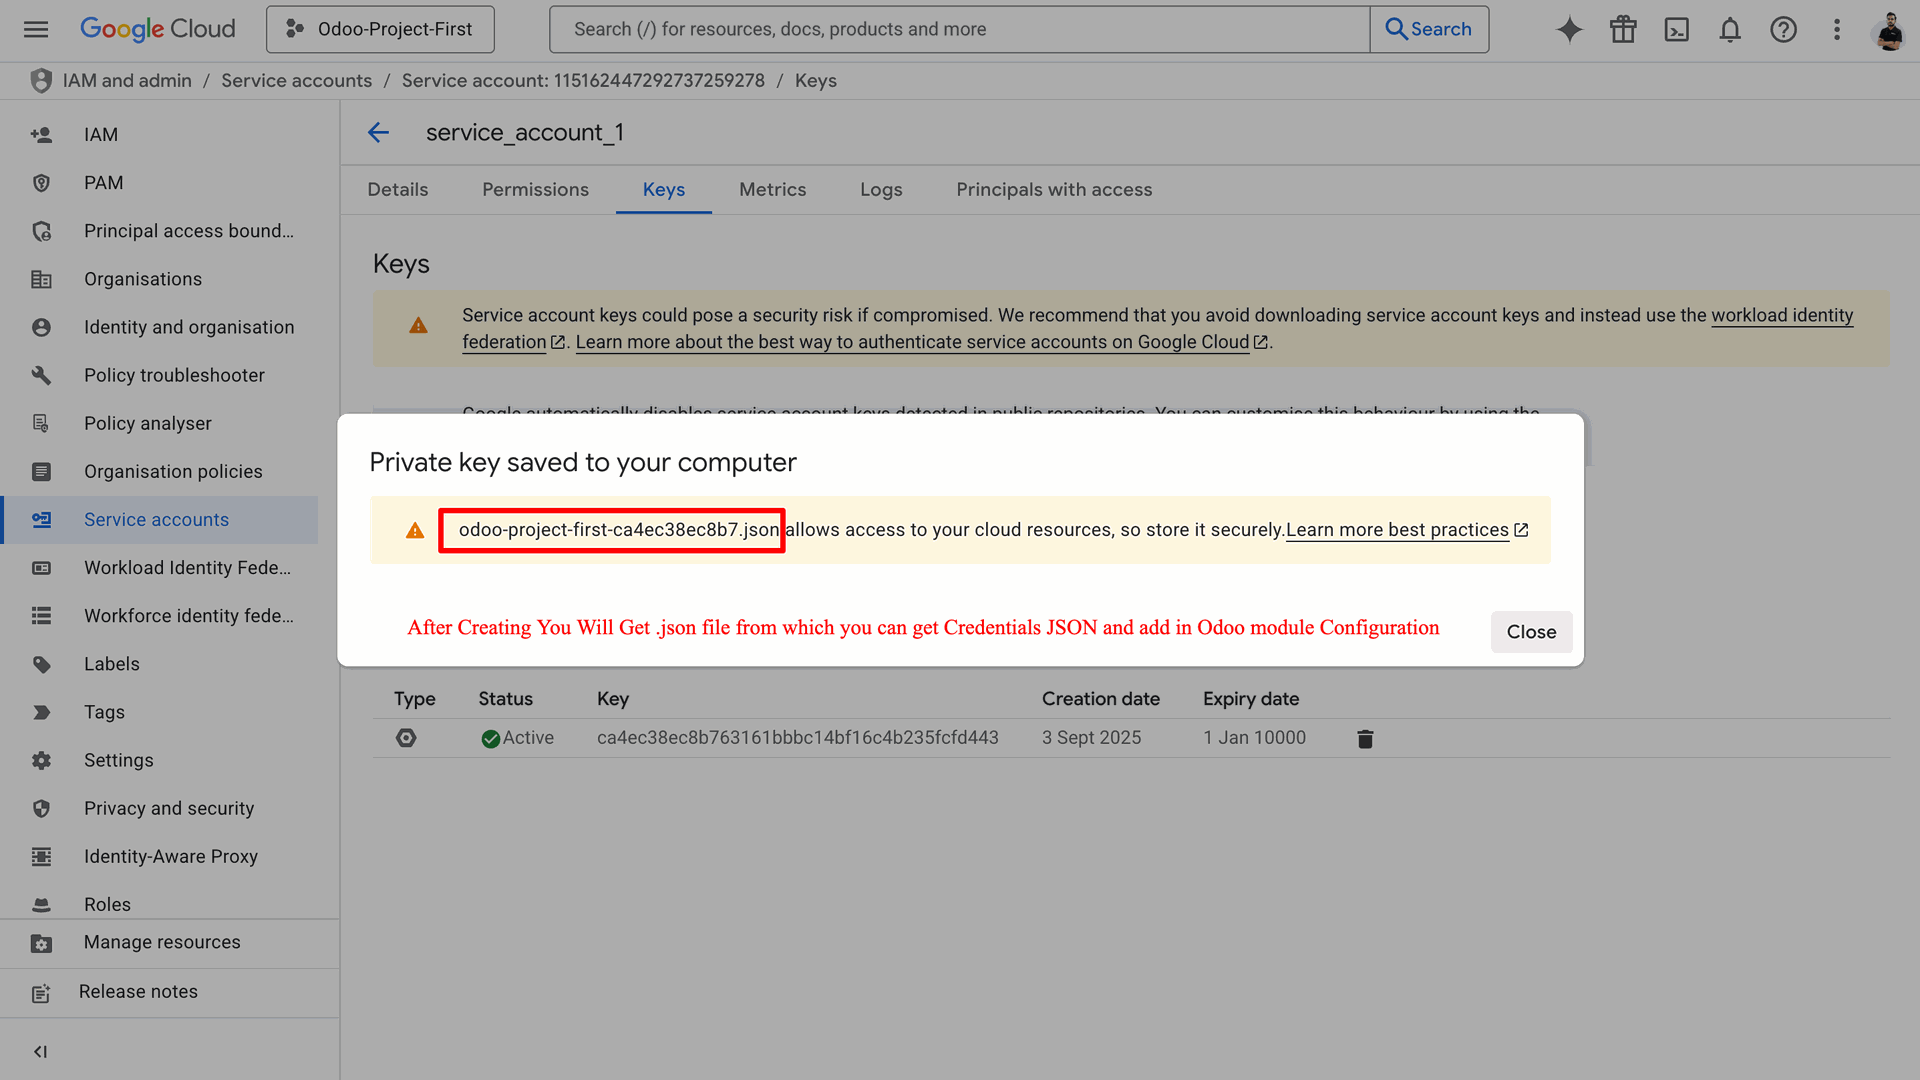Open the Odoo-Project-First project picker
Viewport: 1920px width, 1080px height.
click(380, 29)
